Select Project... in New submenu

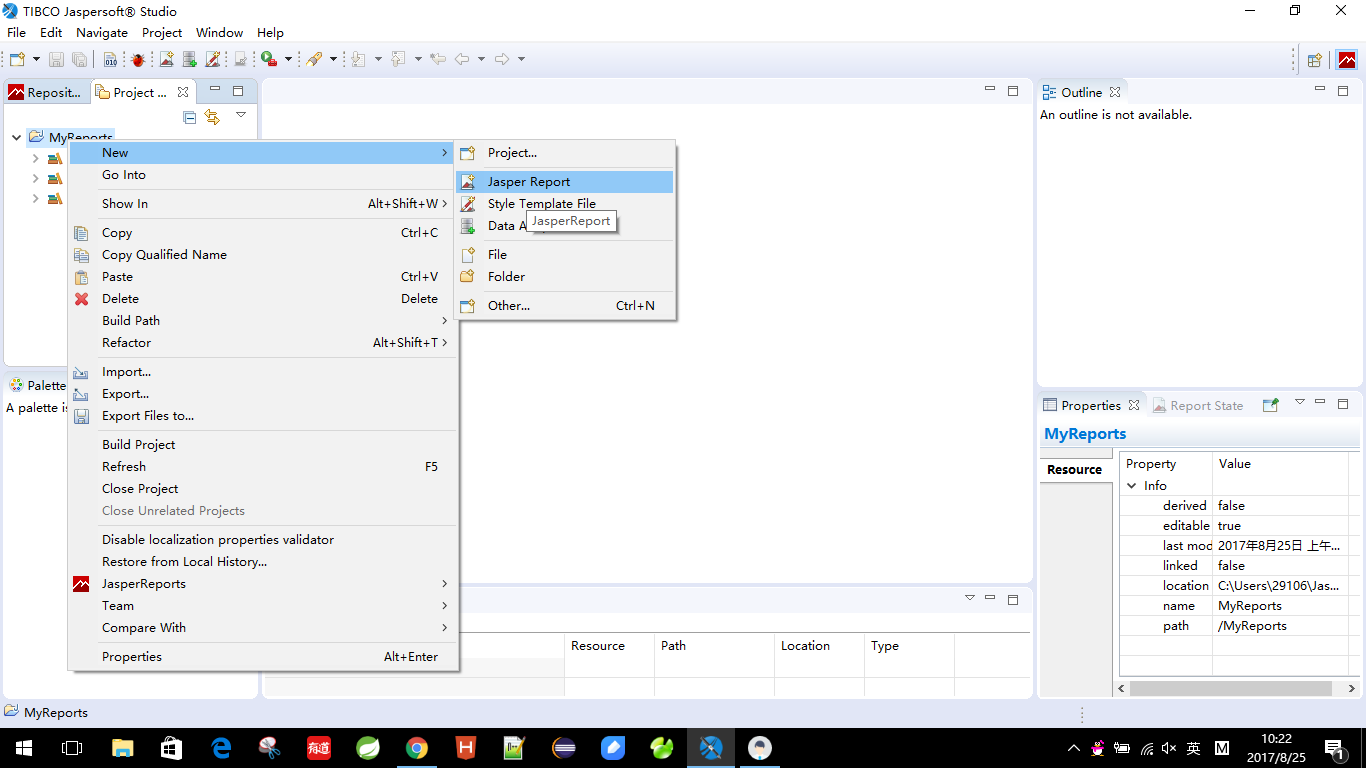tap(564, 152)
